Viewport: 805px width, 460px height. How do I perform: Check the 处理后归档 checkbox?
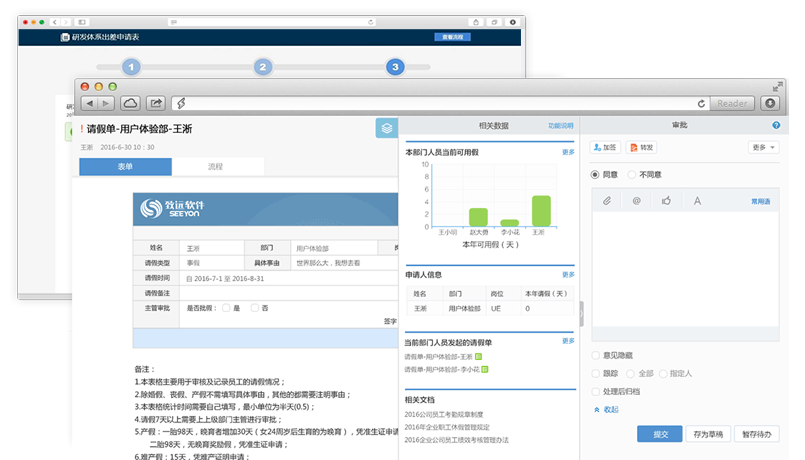(596, 391)
